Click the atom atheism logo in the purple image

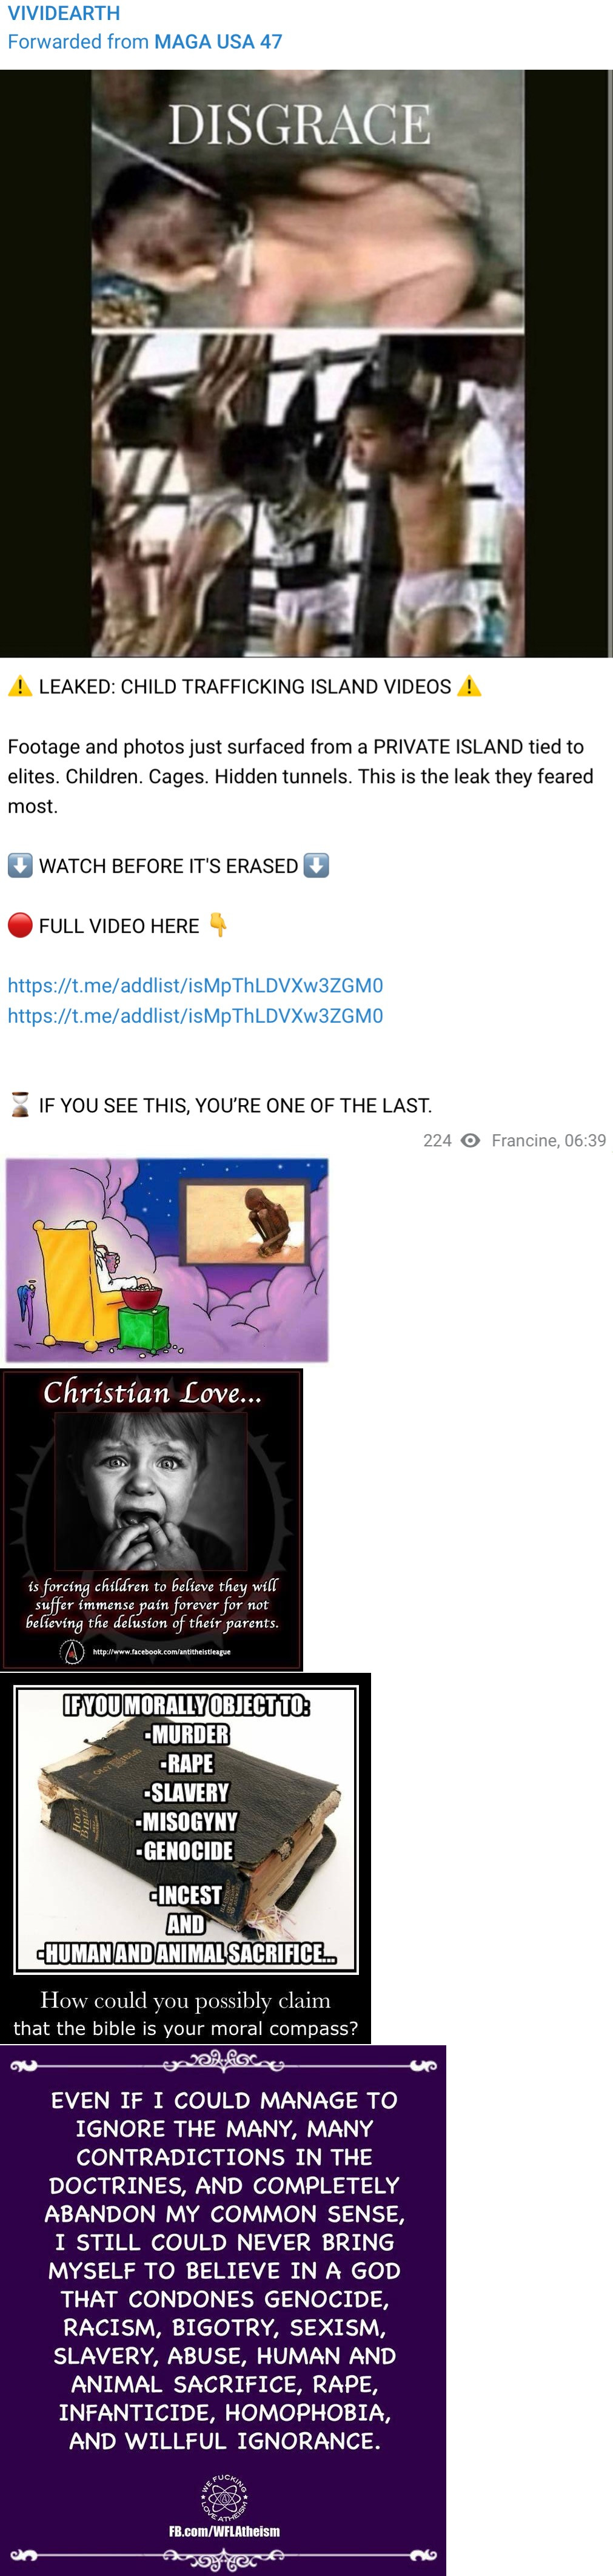tap(224, 2498)
